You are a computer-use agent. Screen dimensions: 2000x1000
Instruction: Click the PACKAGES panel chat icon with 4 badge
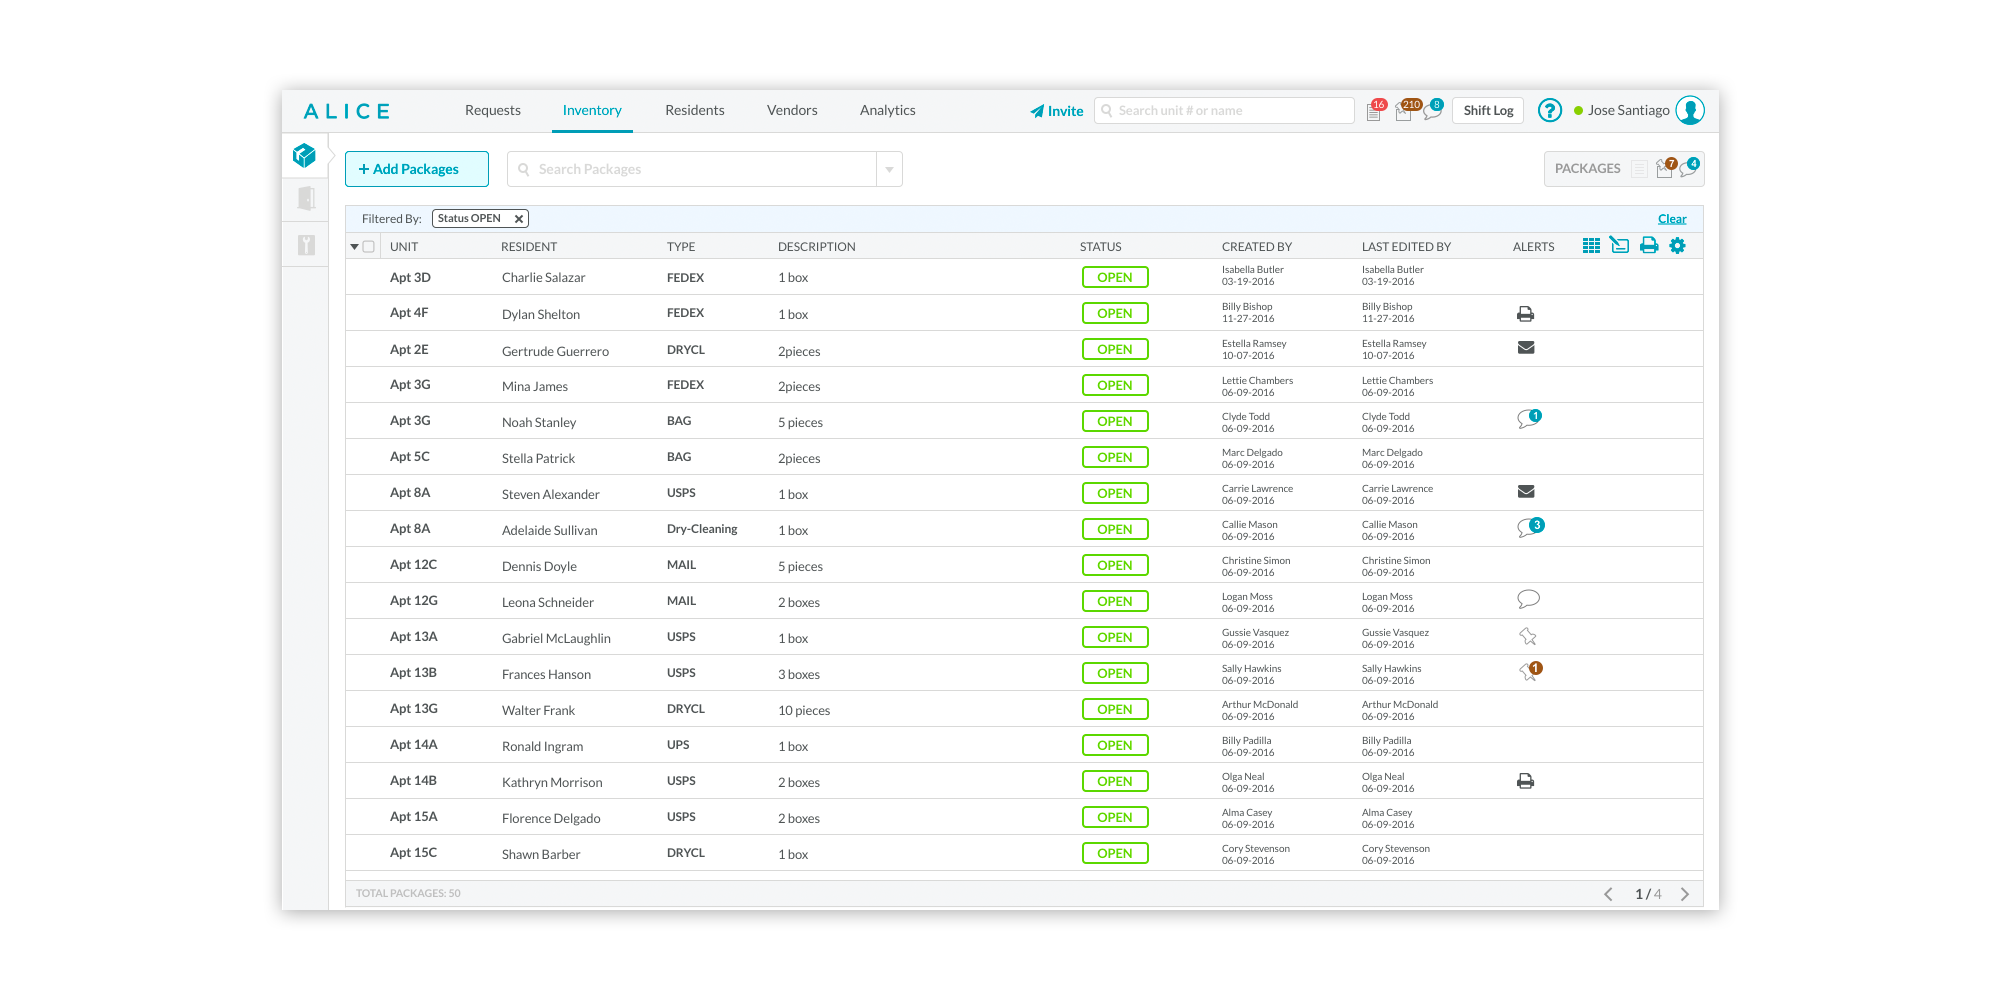1690,167
